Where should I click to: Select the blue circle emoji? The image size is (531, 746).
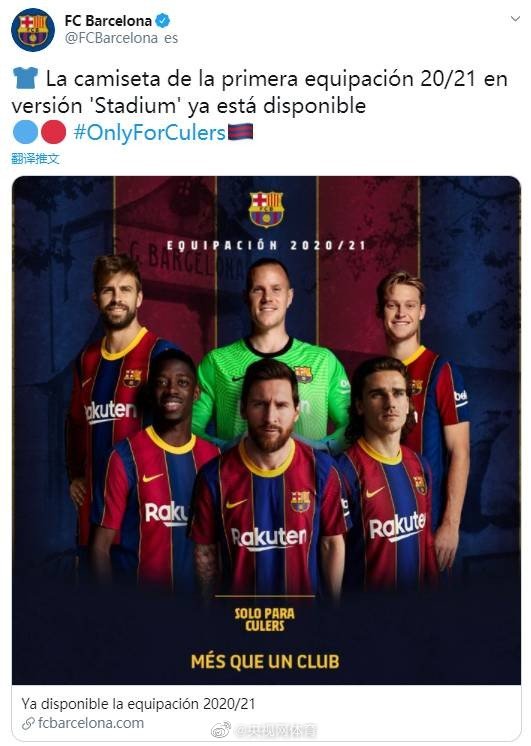pyautogui.click(x=25, y=132)
